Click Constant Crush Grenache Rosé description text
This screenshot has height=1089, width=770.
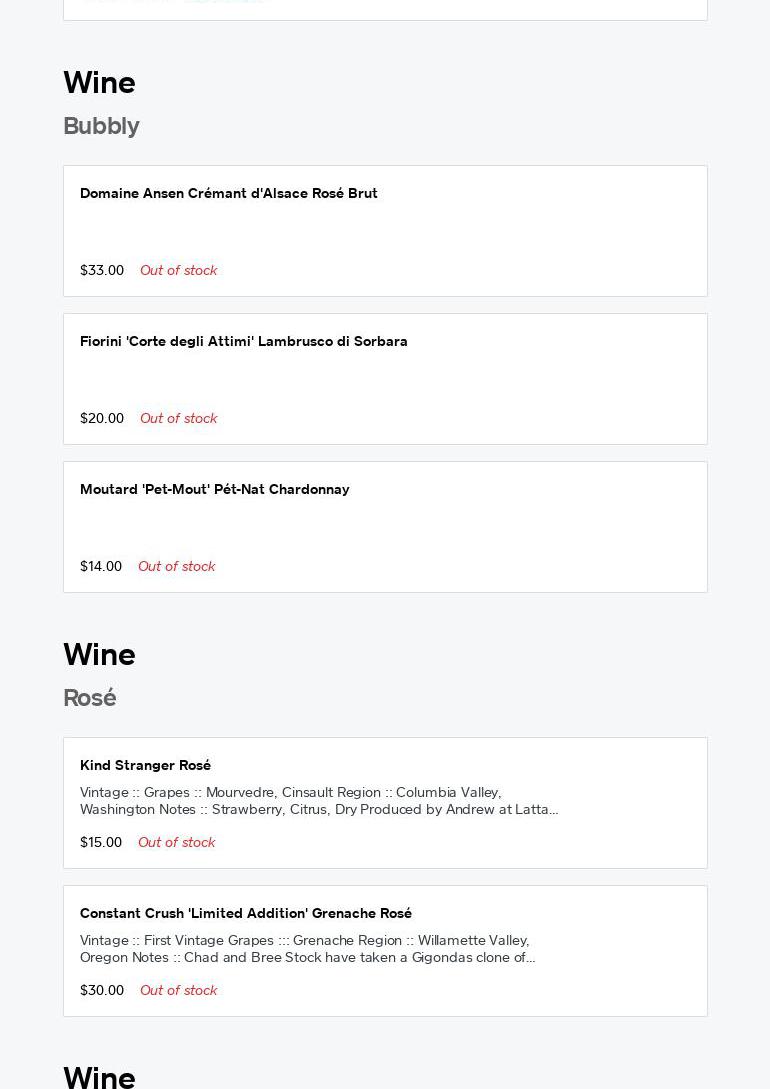click(x=308, y=949)
